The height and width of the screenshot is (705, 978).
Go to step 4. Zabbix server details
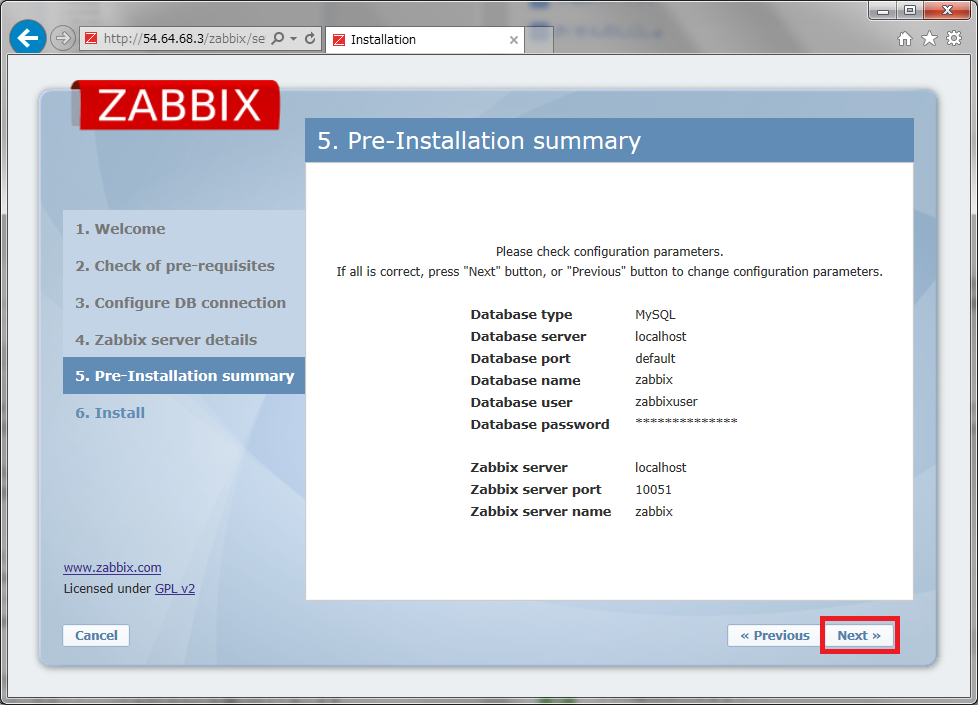click(166, 339)
